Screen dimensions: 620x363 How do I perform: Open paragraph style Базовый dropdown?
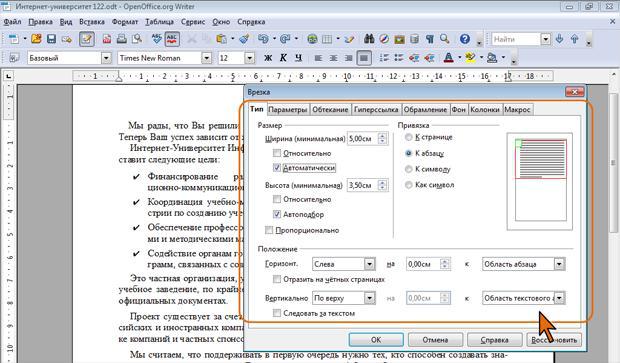[x=106, y=58]
